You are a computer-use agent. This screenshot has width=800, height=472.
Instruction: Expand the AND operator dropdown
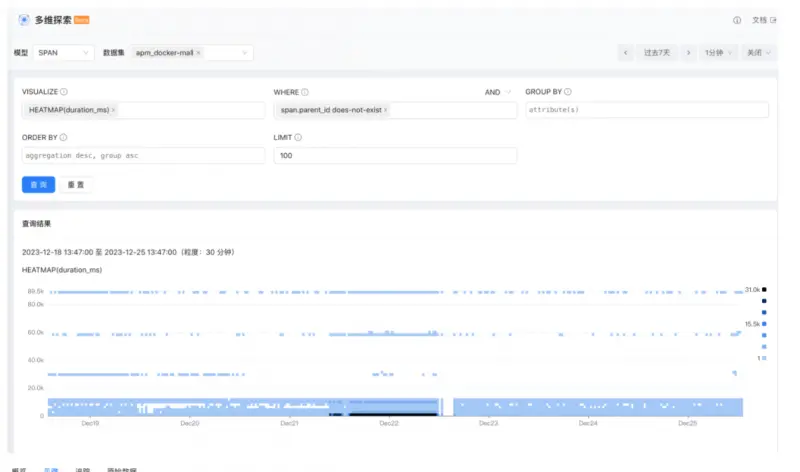point(498,92)
